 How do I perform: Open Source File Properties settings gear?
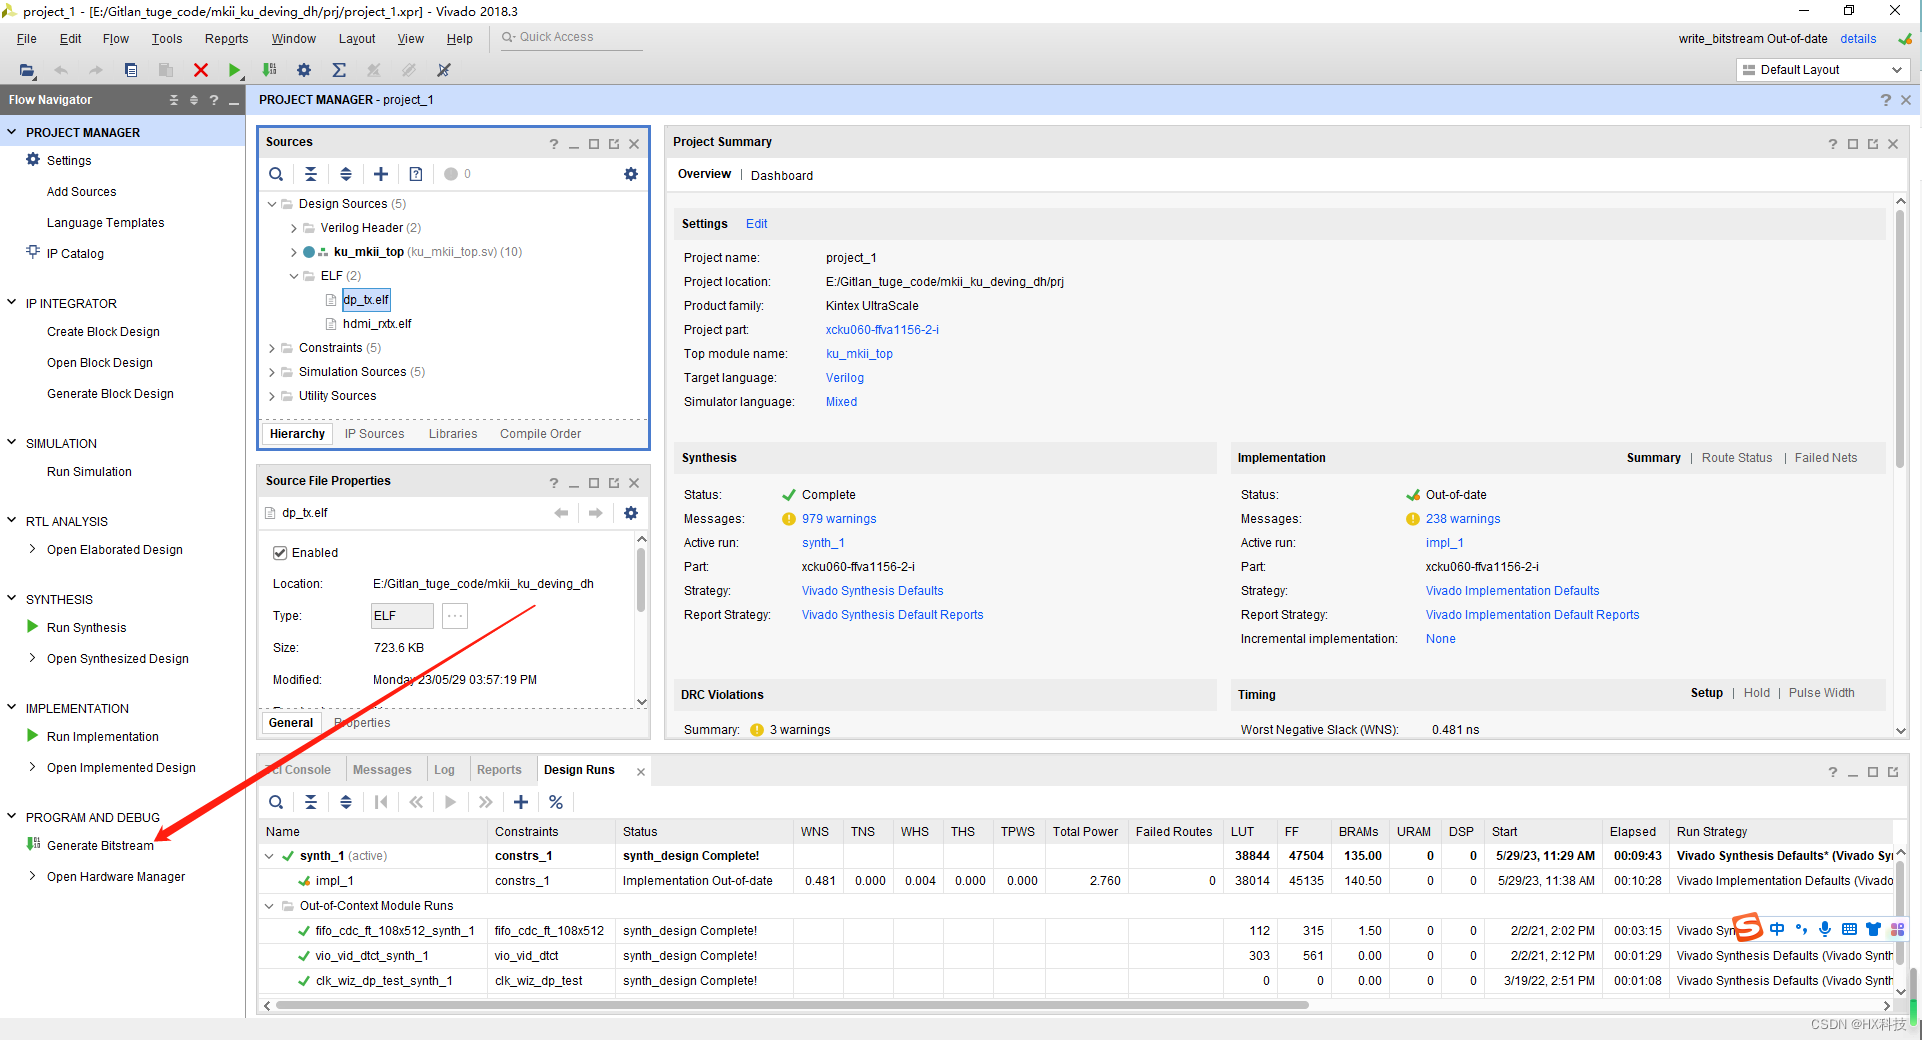pos(631,513)
